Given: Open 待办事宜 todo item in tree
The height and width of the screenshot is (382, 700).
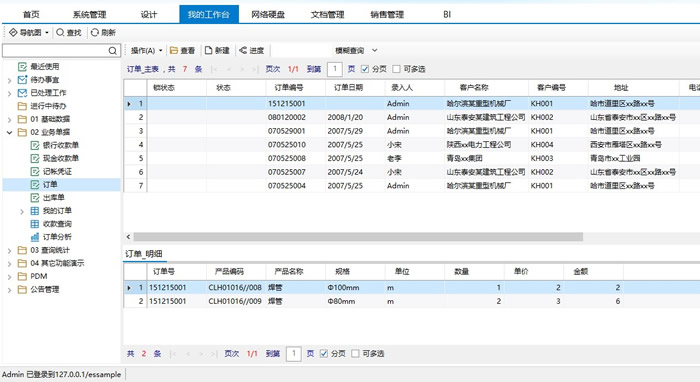Looking at the screenshot, I should point(44,80).
